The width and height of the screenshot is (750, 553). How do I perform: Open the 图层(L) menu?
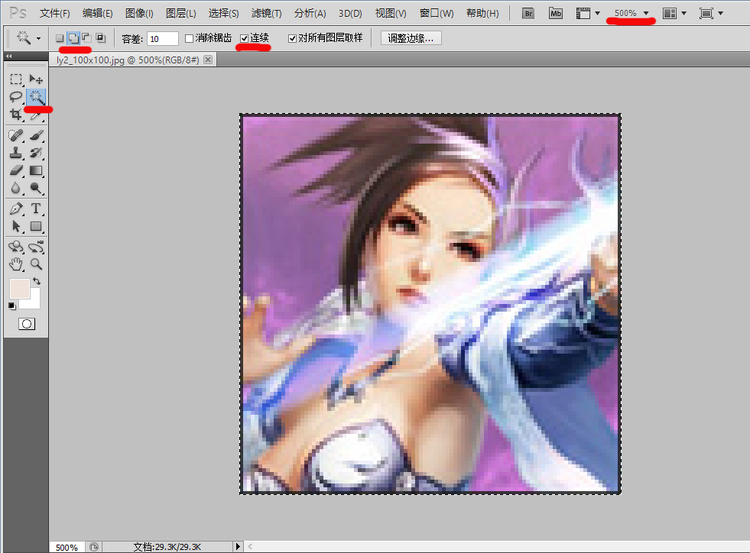181,13
